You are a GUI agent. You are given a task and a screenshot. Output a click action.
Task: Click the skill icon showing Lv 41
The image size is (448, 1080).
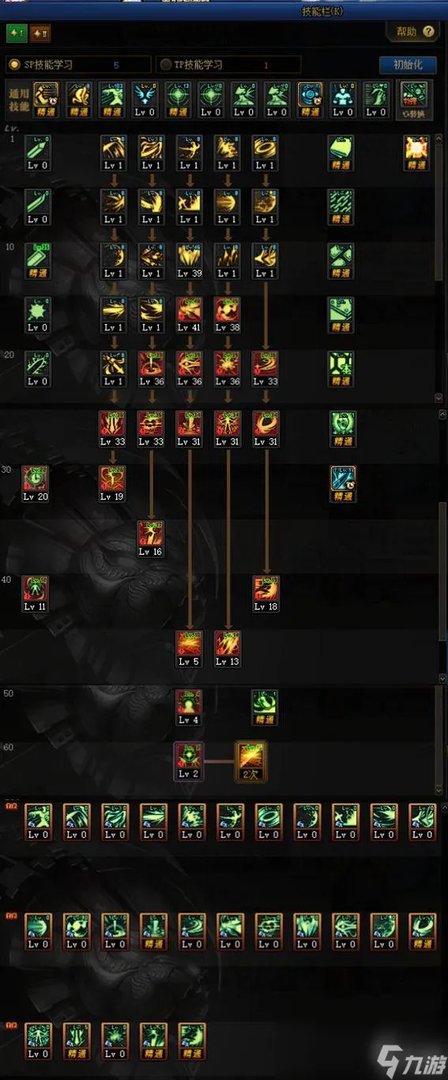(x=189, y=311)
